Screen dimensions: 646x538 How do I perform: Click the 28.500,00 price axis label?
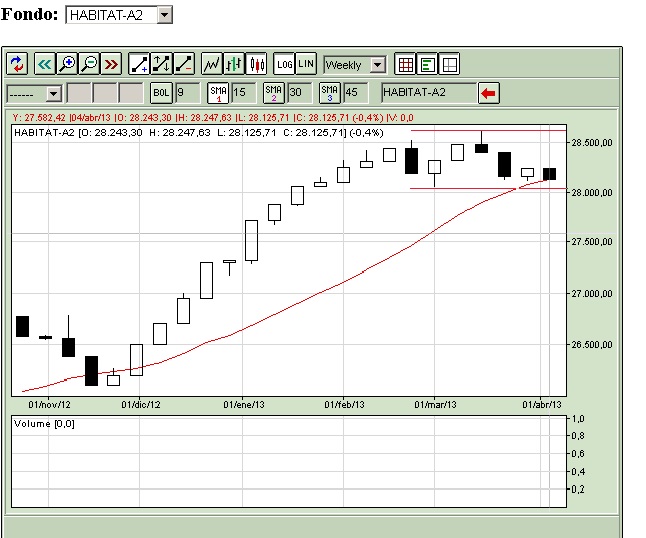click(592, 143)
